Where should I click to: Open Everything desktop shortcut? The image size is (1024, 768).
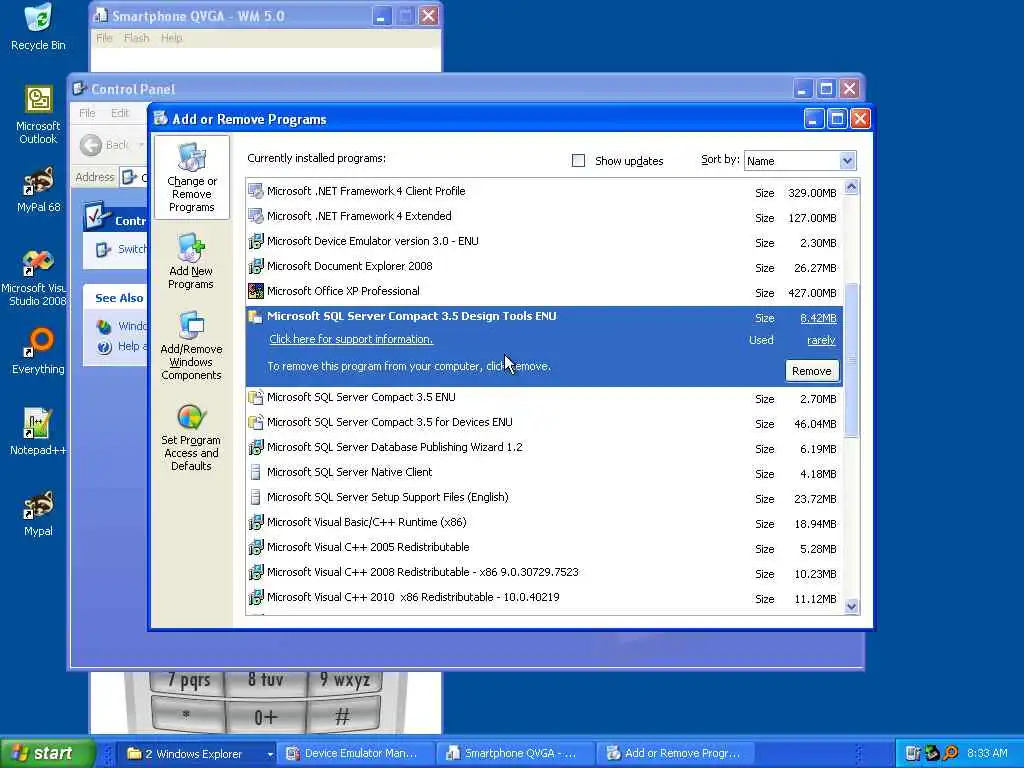(38, 351)
